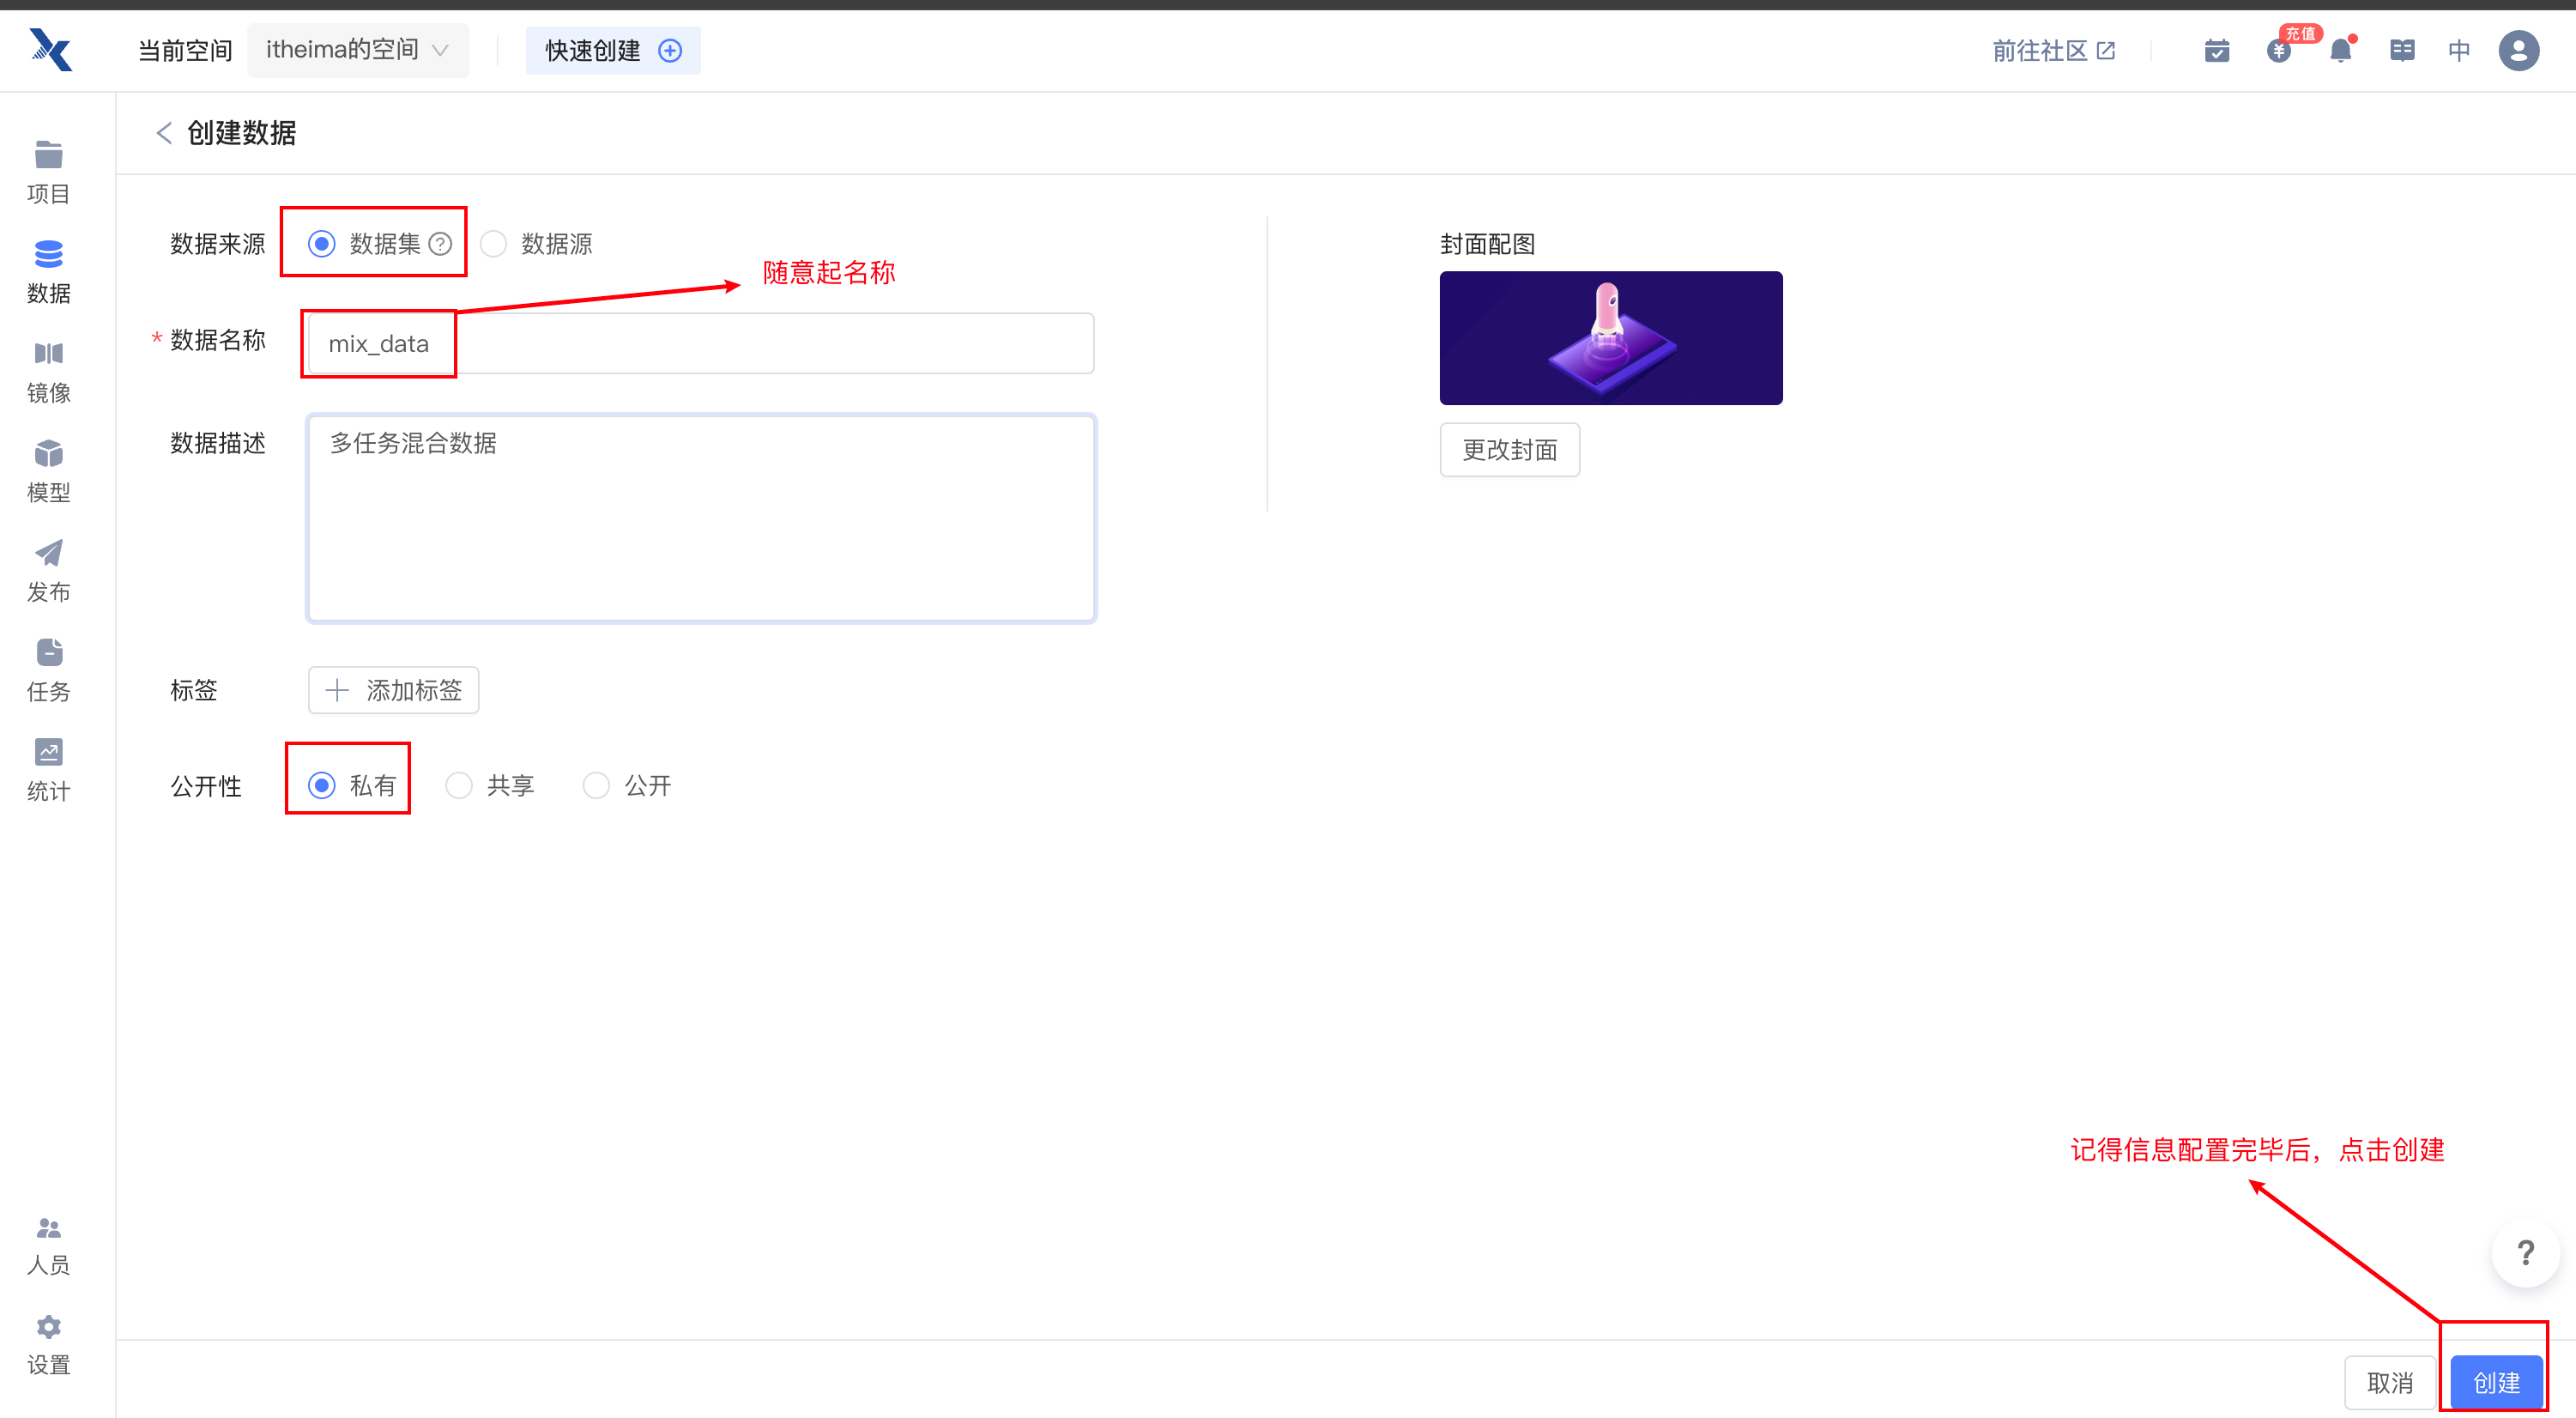Click the dataset help info icon
The height and width of the screenshot is (1418, 2576).
click(440, 244)
